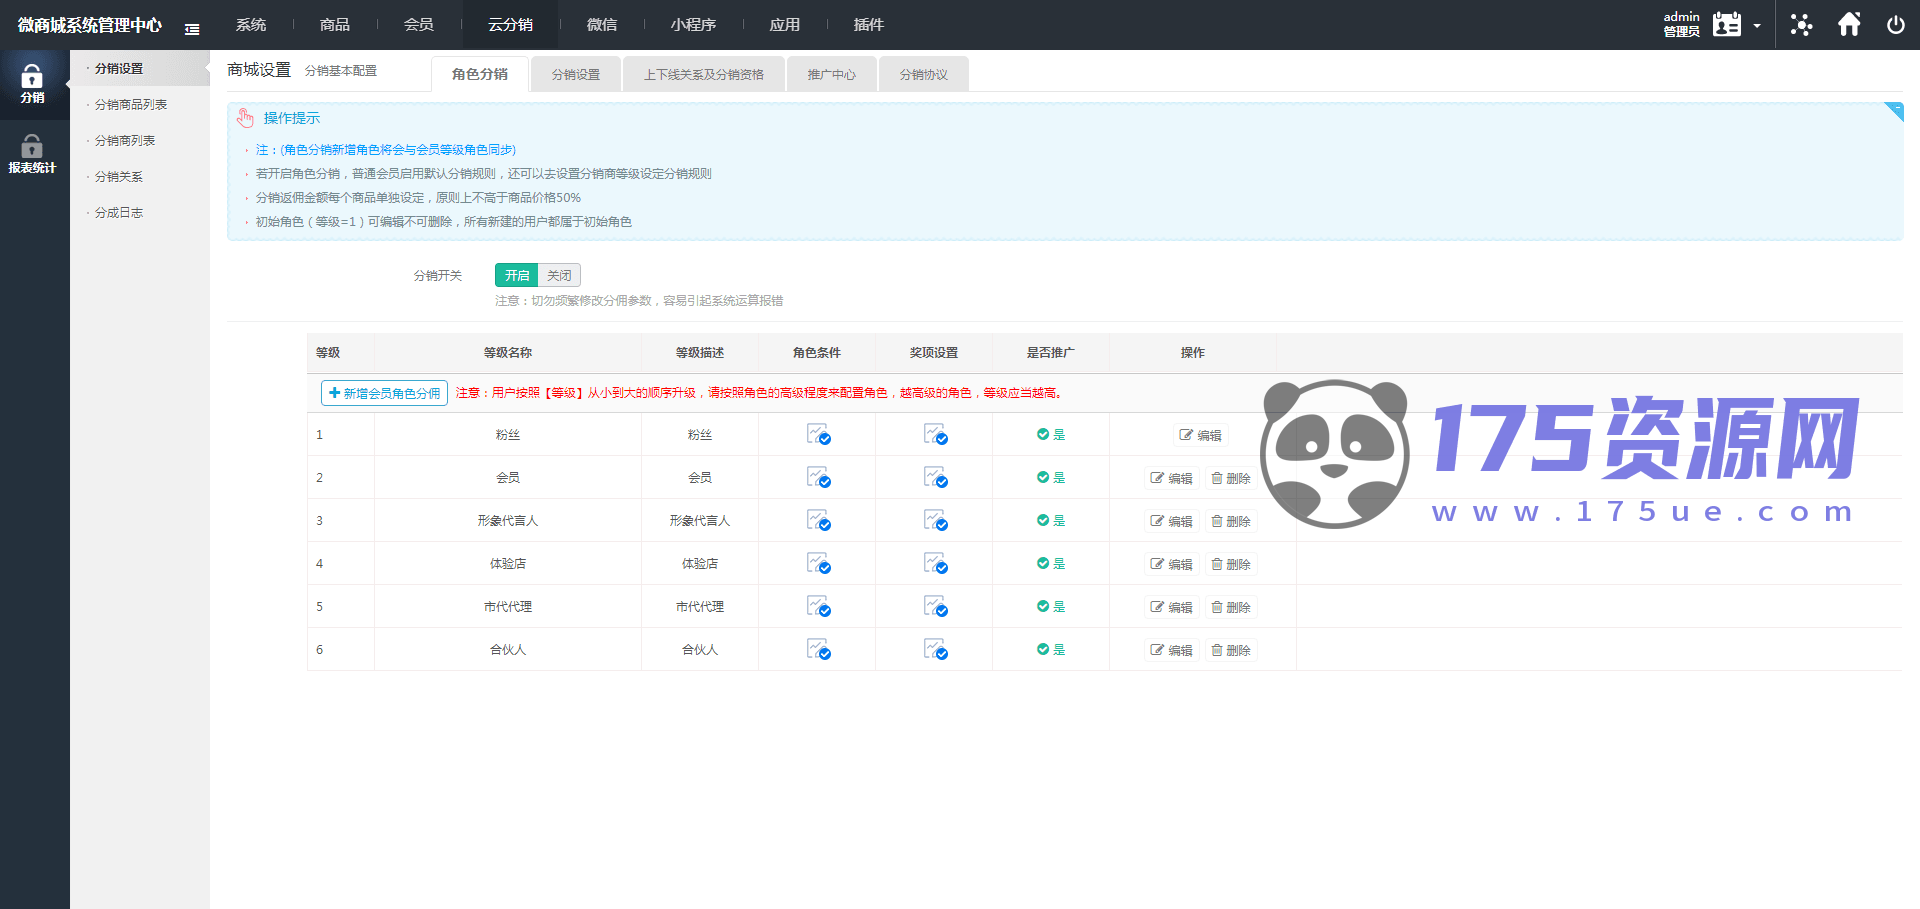Edit the 粉丝 role row

pyautogui.click(x=1200, y=435)
